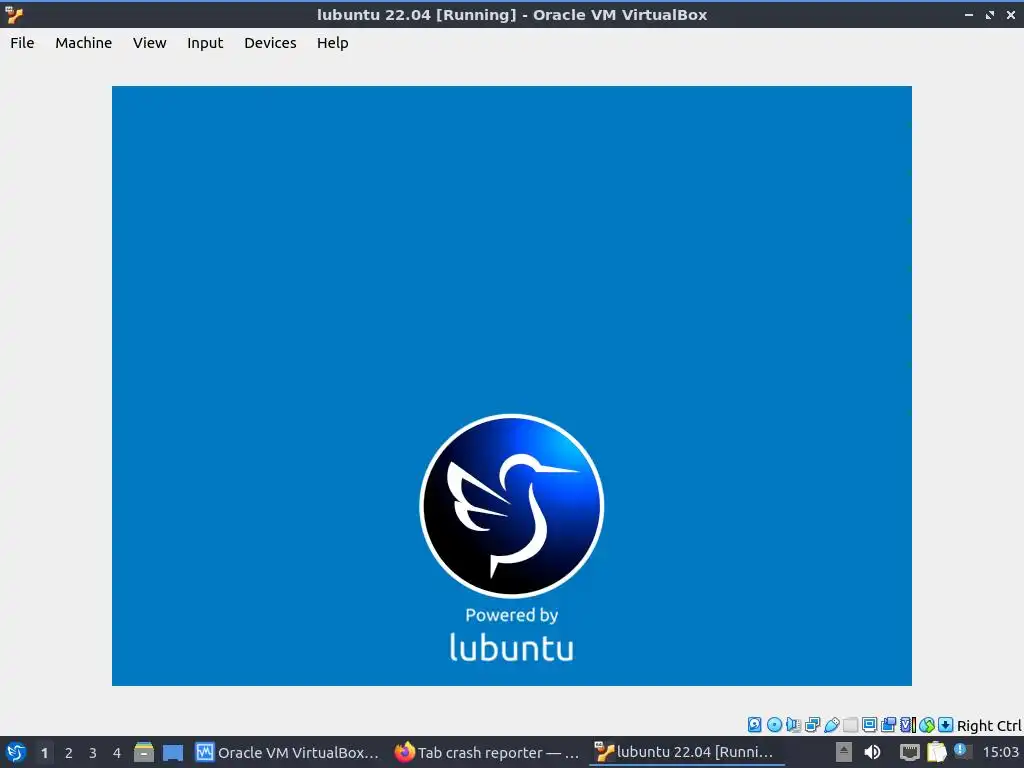Click inside the VM display showing Lubuntu splash

tap(511, 385)
